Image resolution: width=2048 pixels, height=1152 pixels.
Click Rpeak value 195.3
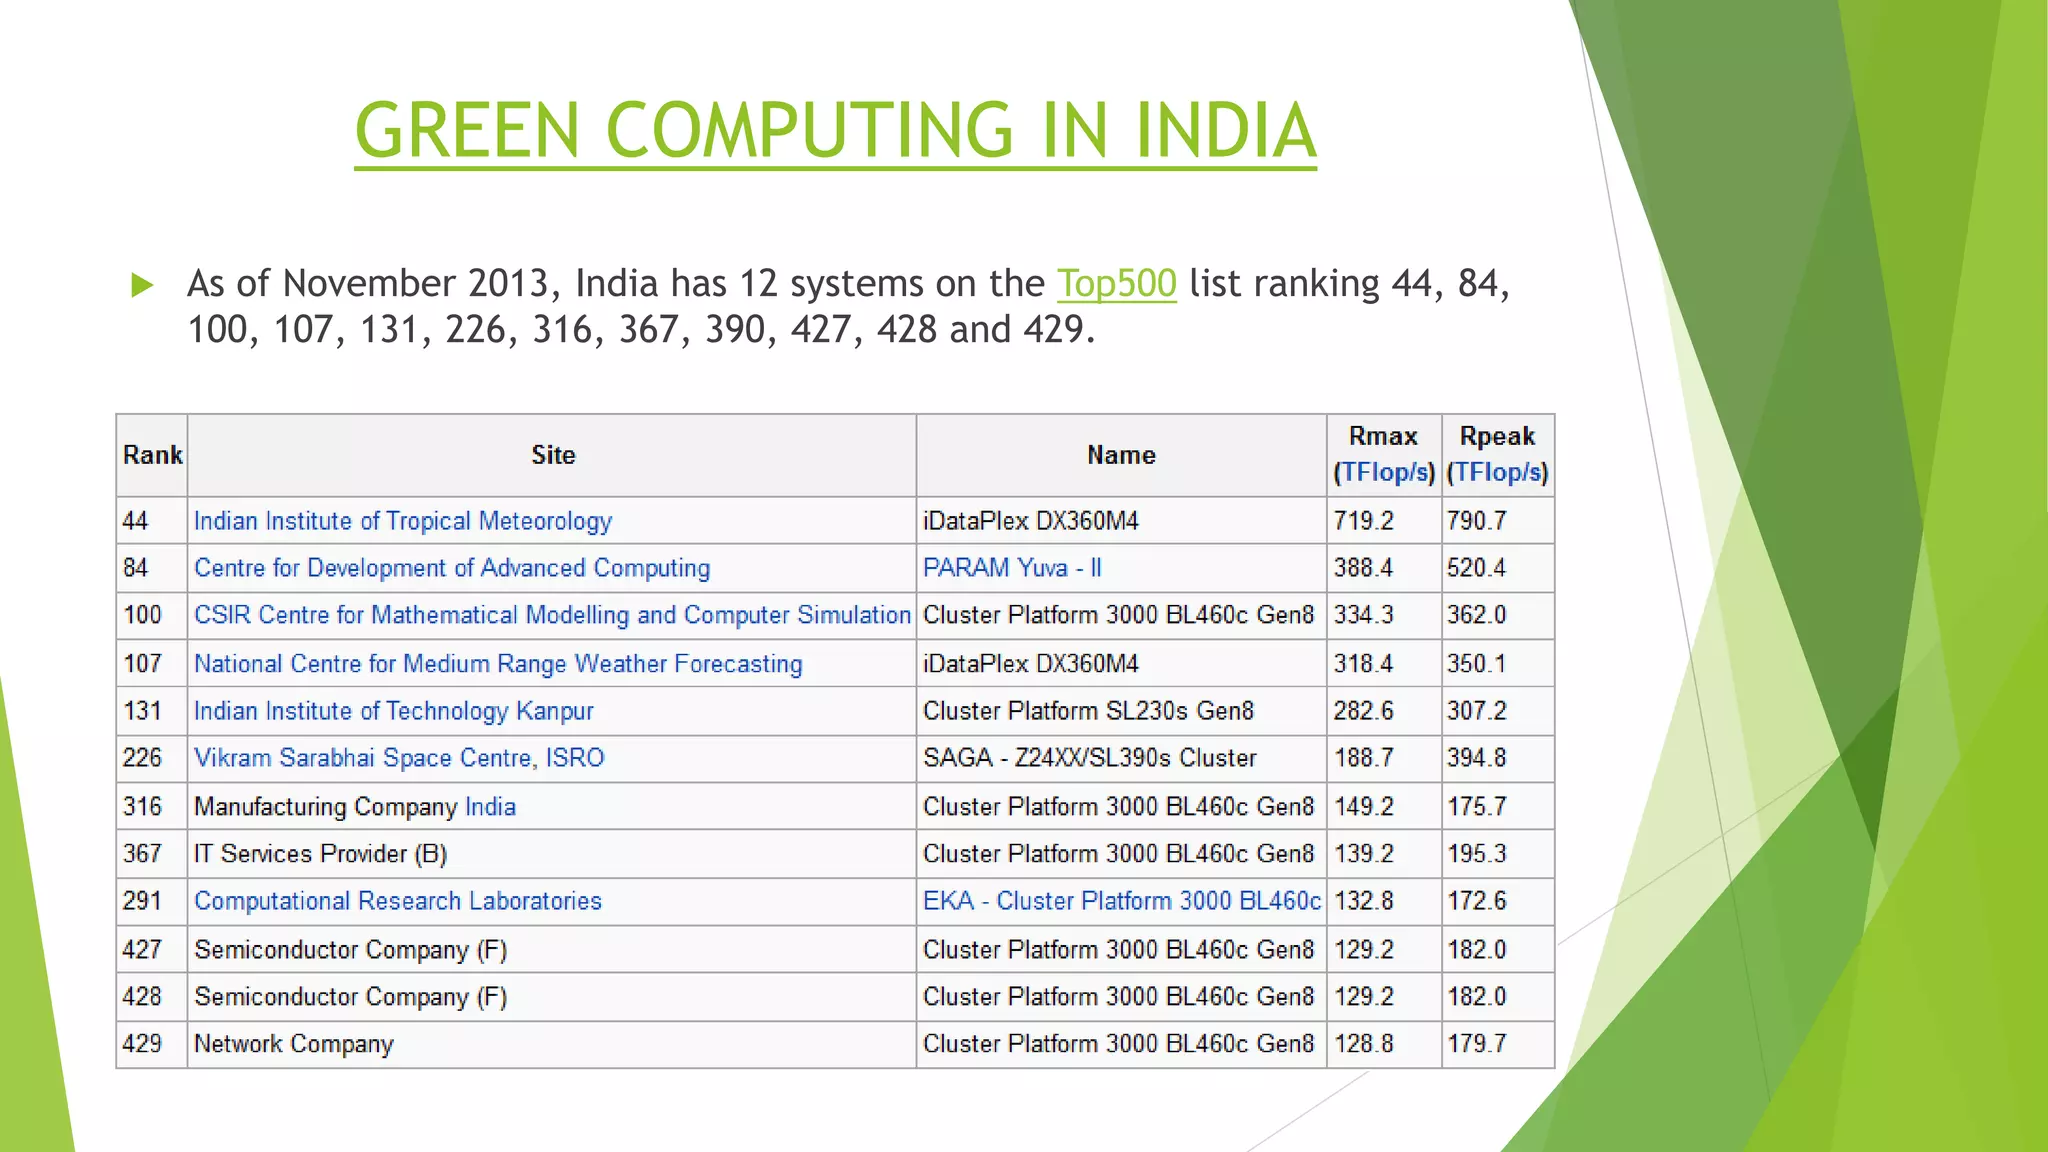(1476, 854)
